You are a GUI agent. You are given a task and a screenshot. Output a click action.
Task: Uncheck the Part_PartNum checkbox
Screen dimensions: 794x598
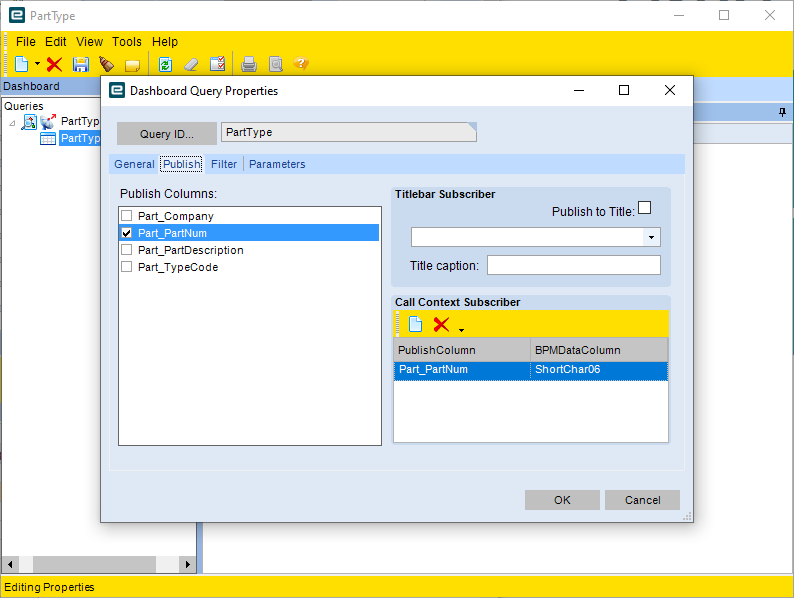(x=127, y=233)
